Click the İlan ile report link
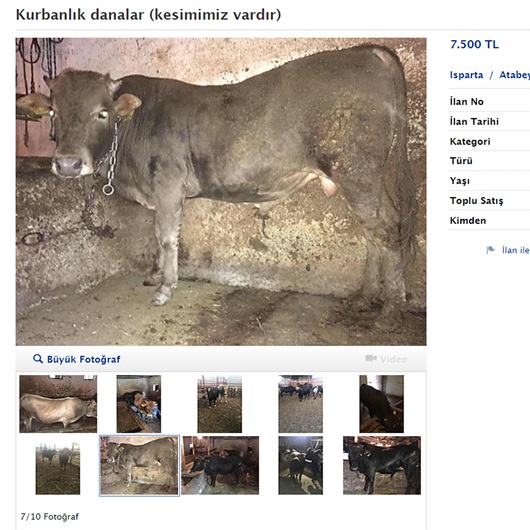Image resolution: width=530 pixels, height=530 pixels. point(516,250)
